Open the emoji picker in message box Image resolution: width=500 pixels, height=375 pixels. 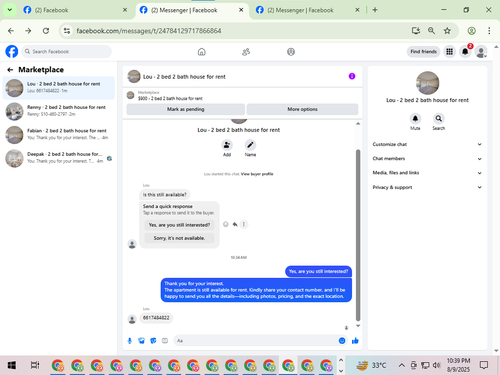[x=342, y=341]
